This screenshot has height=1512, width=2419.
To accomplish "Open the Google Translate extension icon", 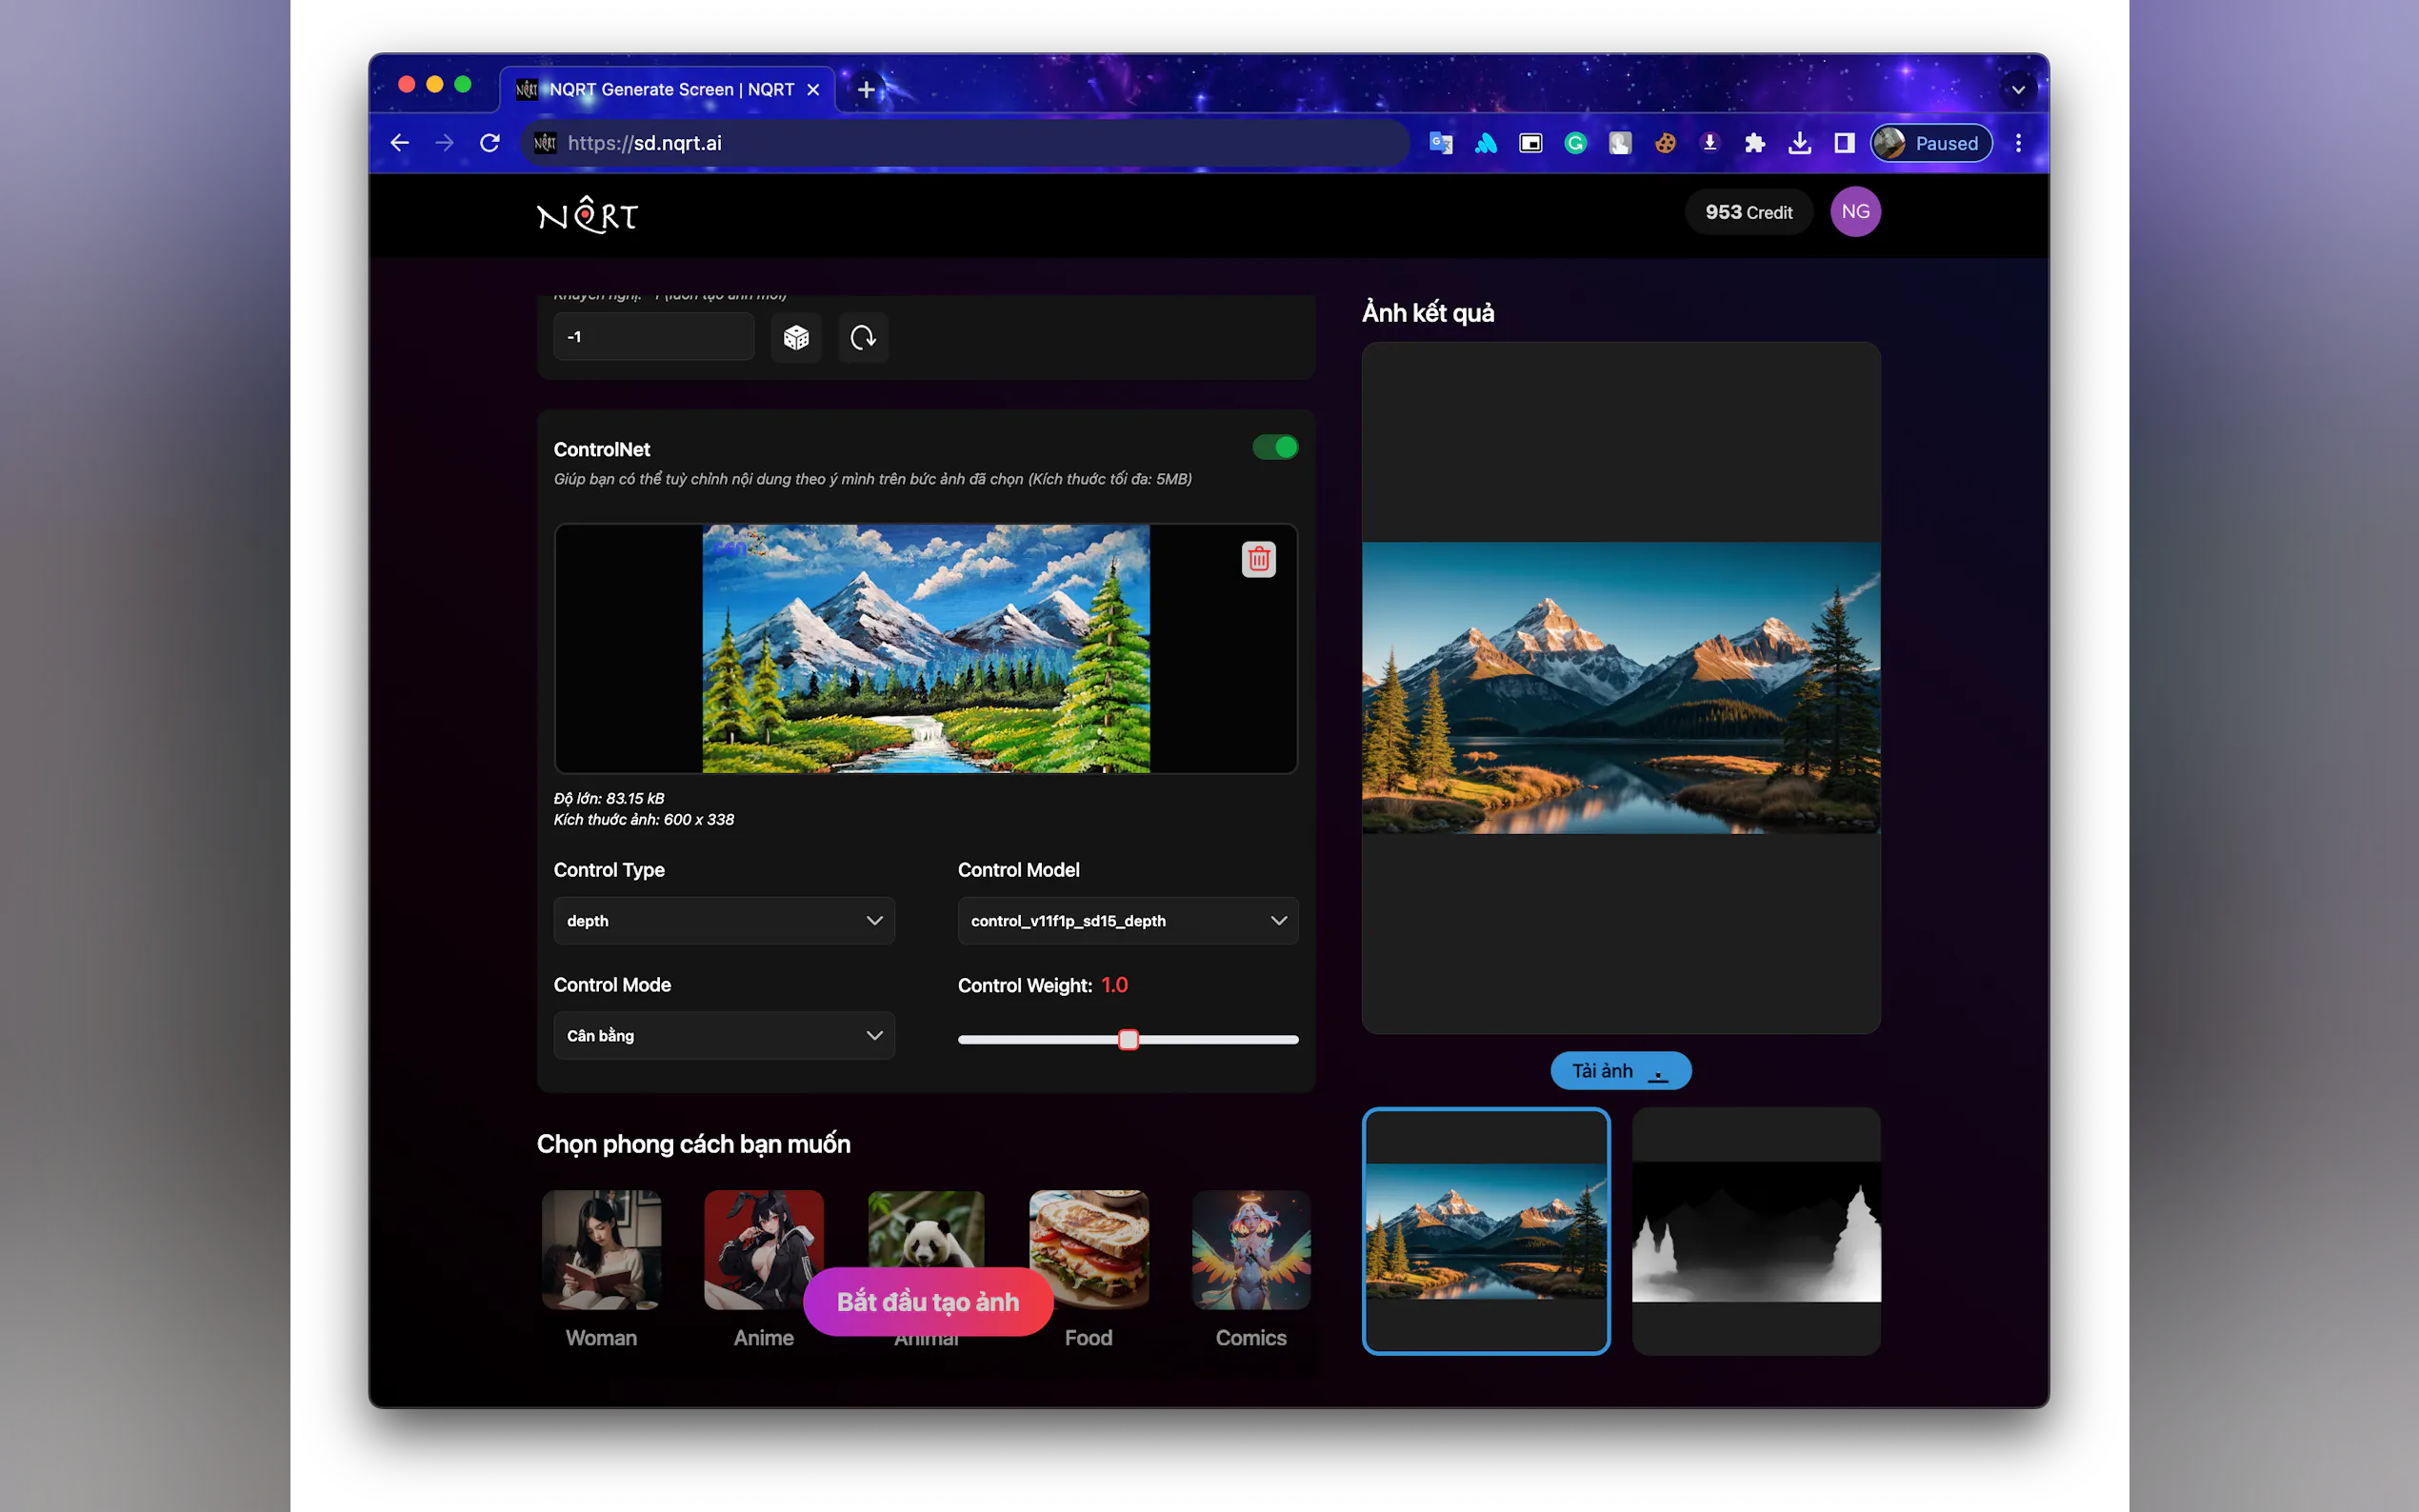I will 1440,143.
